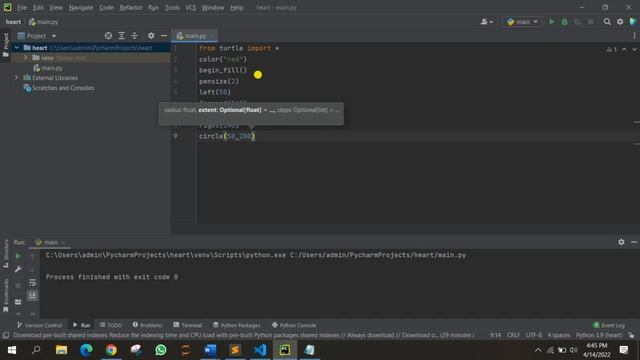Open run configuration wrench in Run panel
Image resolution: width=640 pixels, height=360 pixels.
18,269
